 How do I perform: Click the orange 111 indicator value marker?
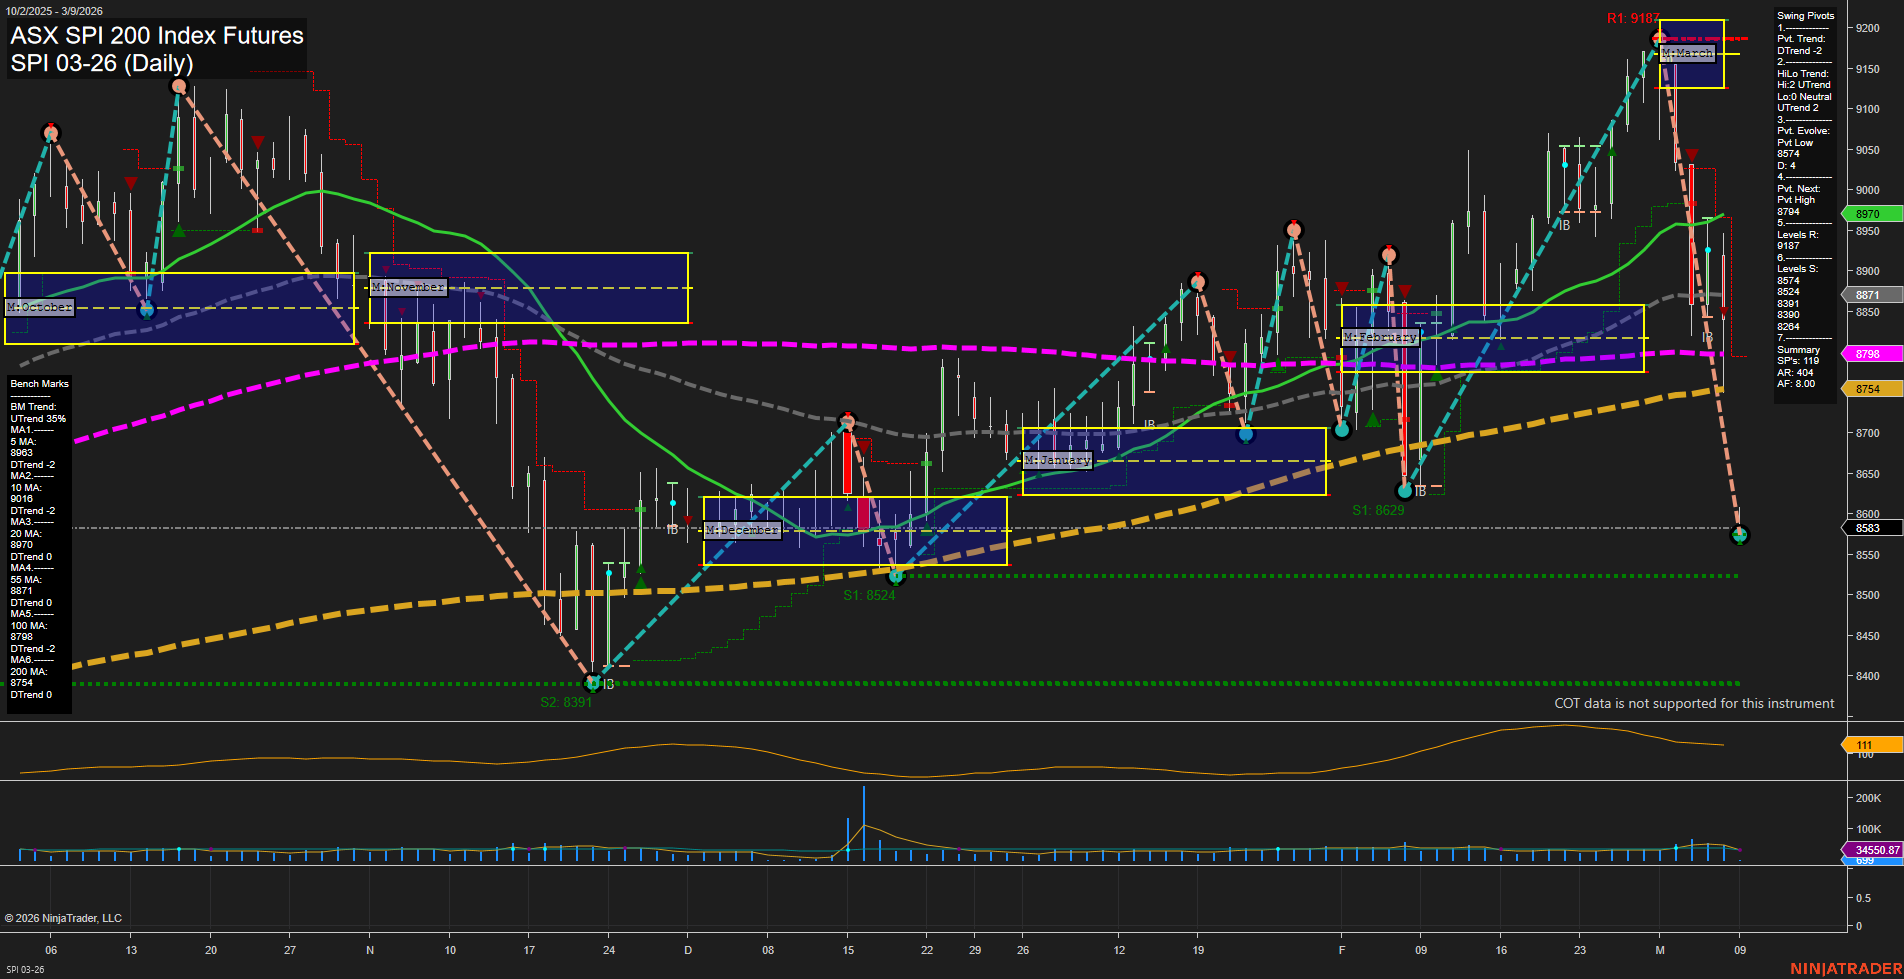(x=1867, y=745)
